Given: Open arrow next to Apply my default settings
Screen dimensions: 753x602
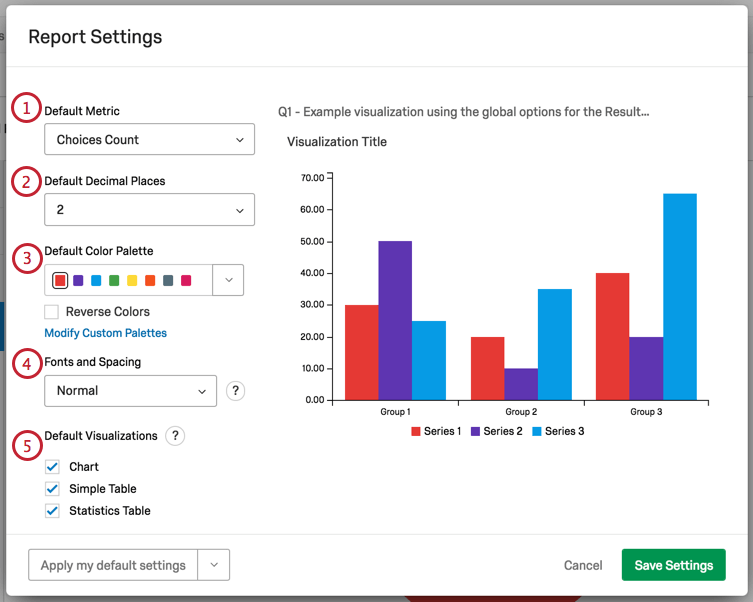Looking at the screenshot, I should tap(214, 565).
